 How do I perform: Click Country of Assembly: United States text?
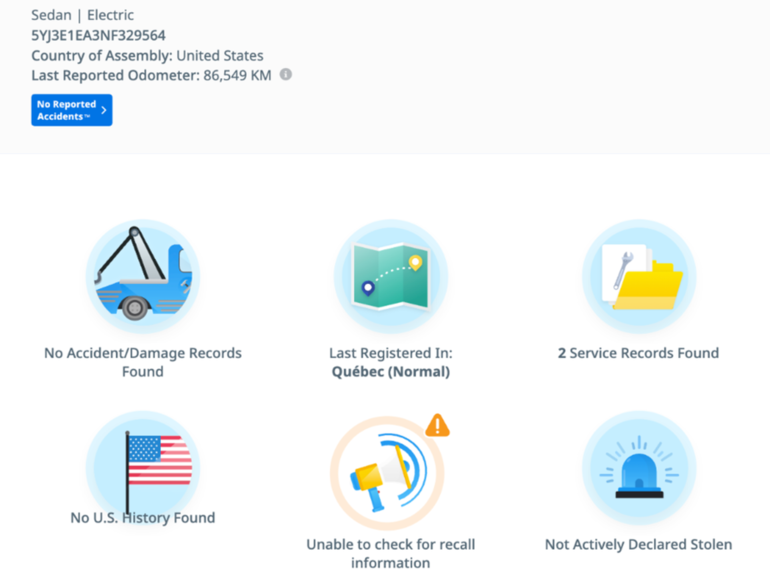(x=147, y=56)
